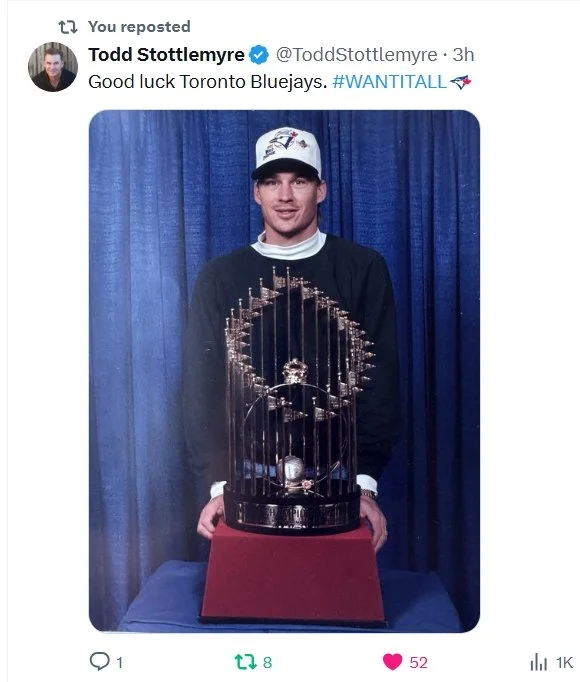
Task: Open the 3h timestamp link
Action: coord(463,55)
